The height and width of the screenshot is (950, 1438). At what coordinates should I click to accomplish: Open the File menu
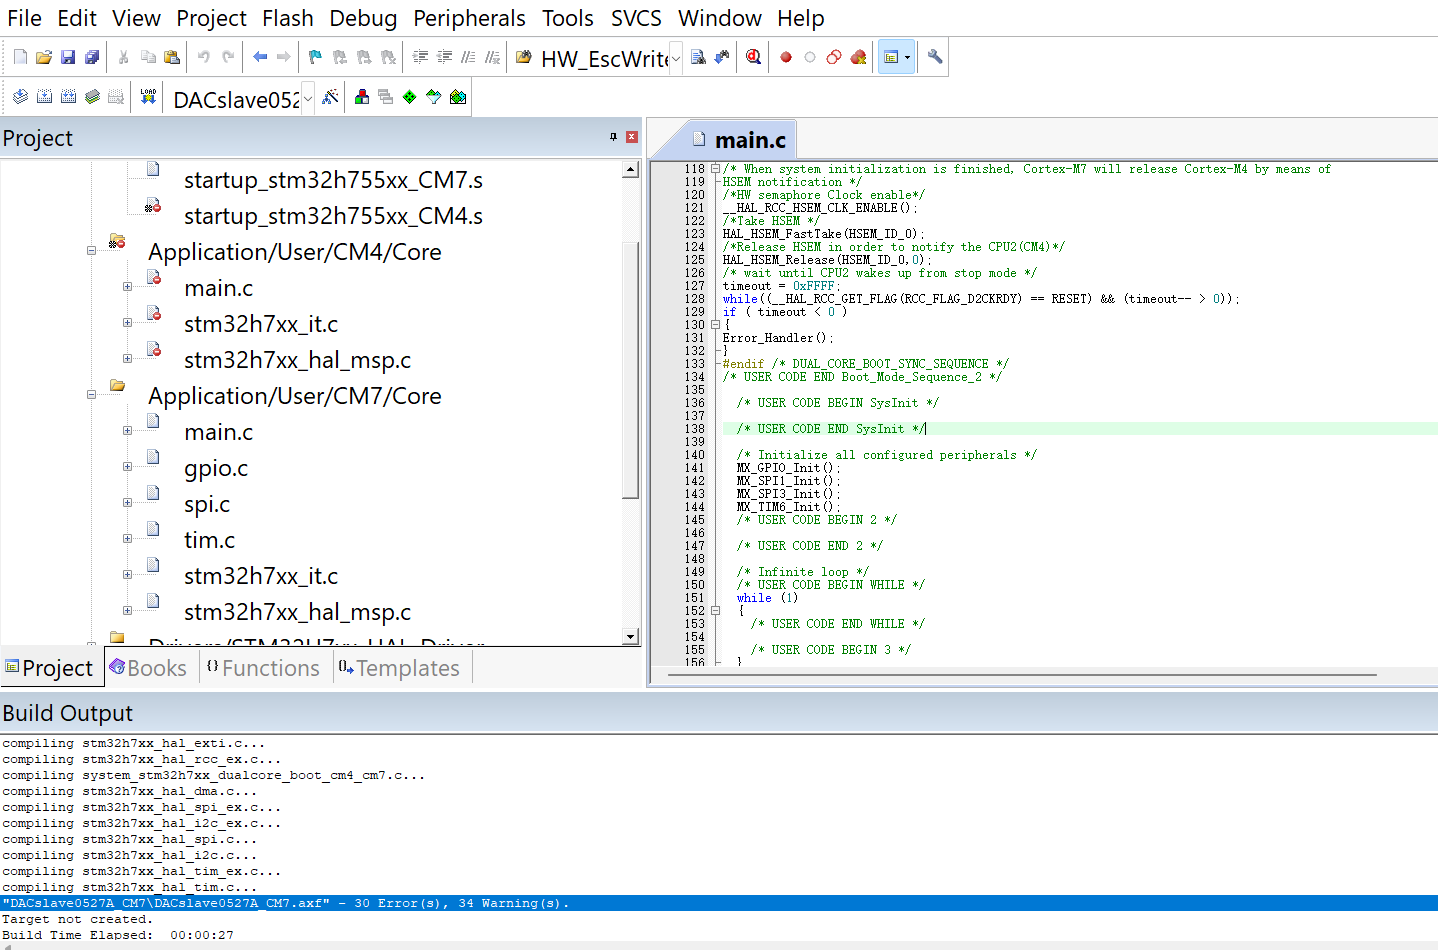[x=24, y=18]
